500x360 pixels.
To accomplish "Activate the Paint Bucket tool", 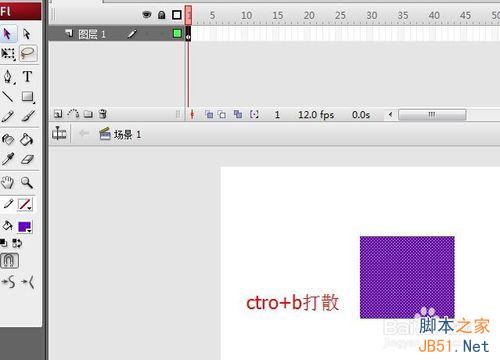I will [x=26, y=140].
